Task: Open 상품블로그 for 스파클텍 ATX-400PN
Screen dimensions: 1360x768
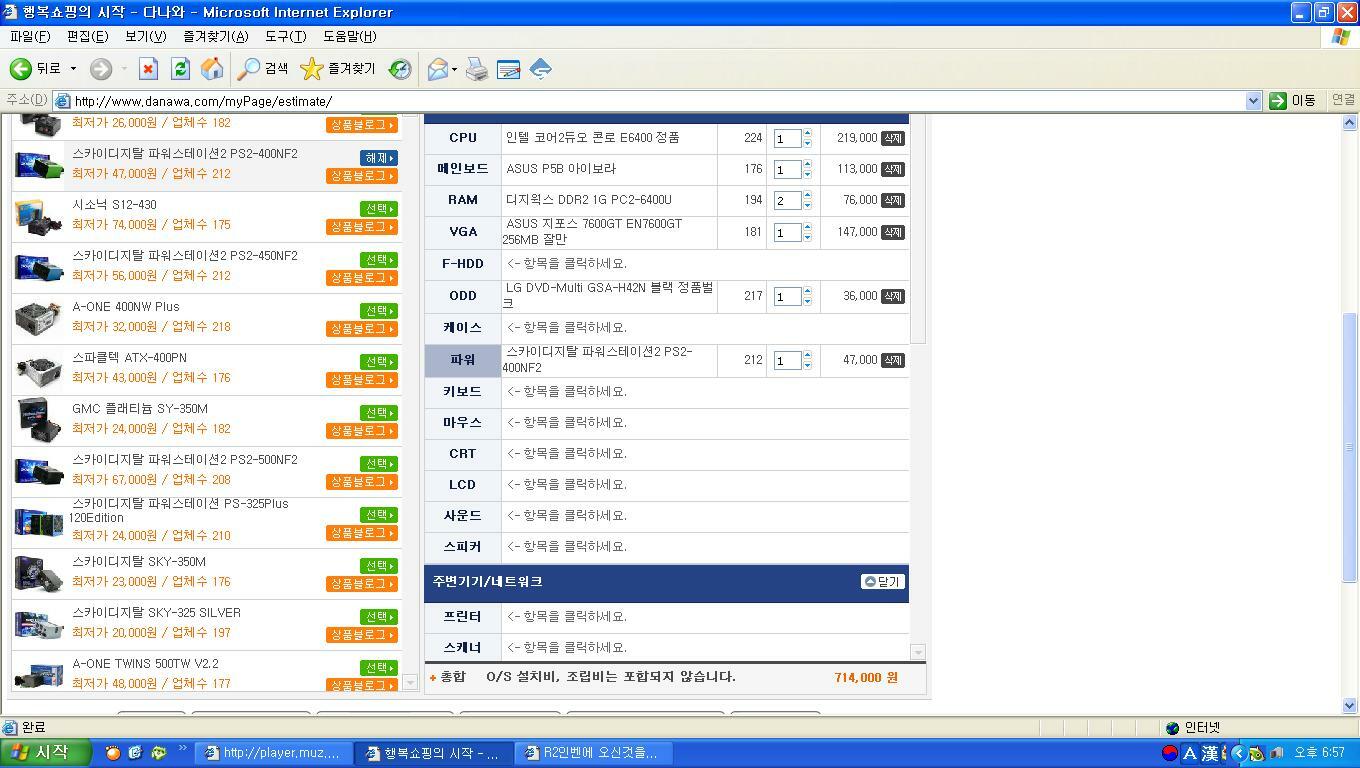Action: tap(361, 380)
